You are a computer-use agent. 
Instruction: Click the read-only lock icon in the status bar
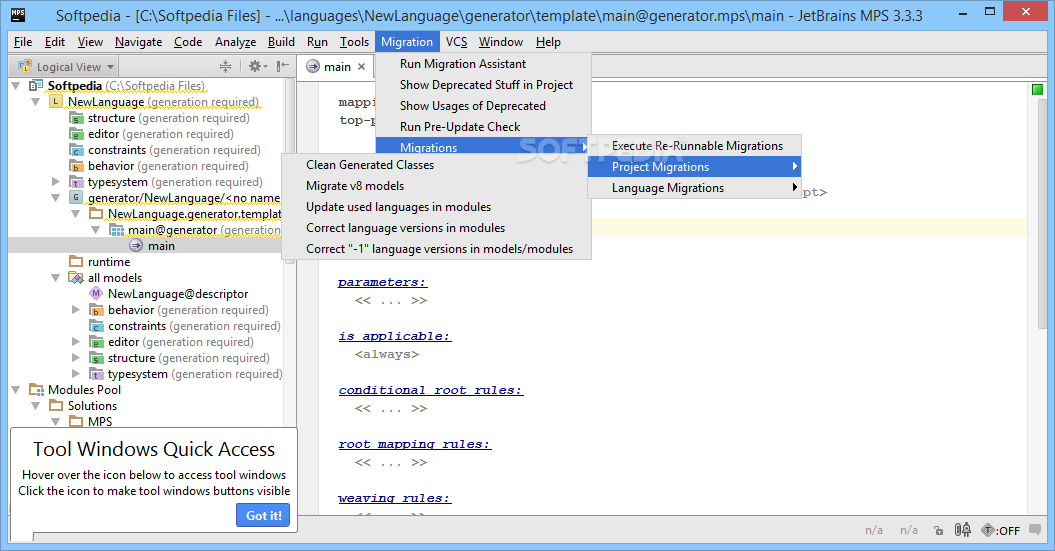tap(939, 531)
